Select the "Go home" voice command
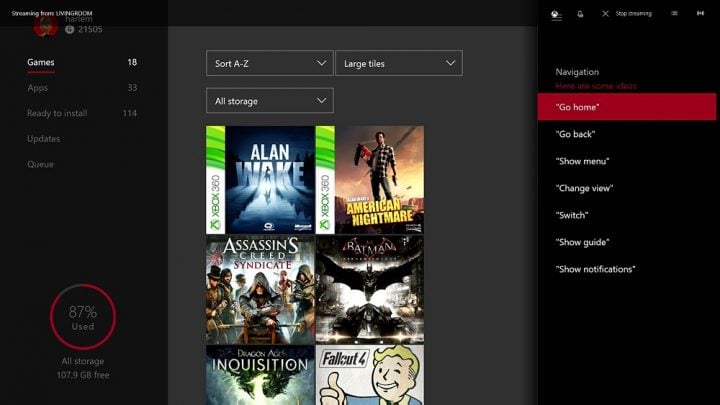The image size is (720, 405). 626,107
